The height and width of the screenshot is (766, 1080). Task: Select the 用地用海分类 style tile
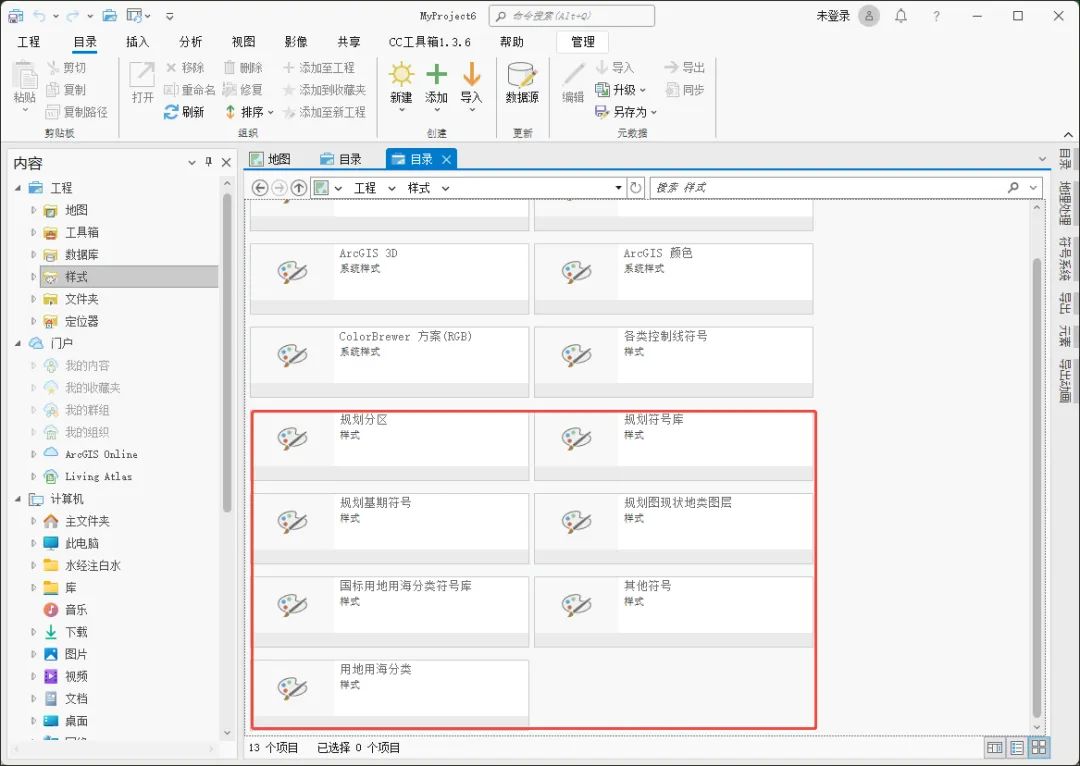pyautogui.click(x=389, y=694)
